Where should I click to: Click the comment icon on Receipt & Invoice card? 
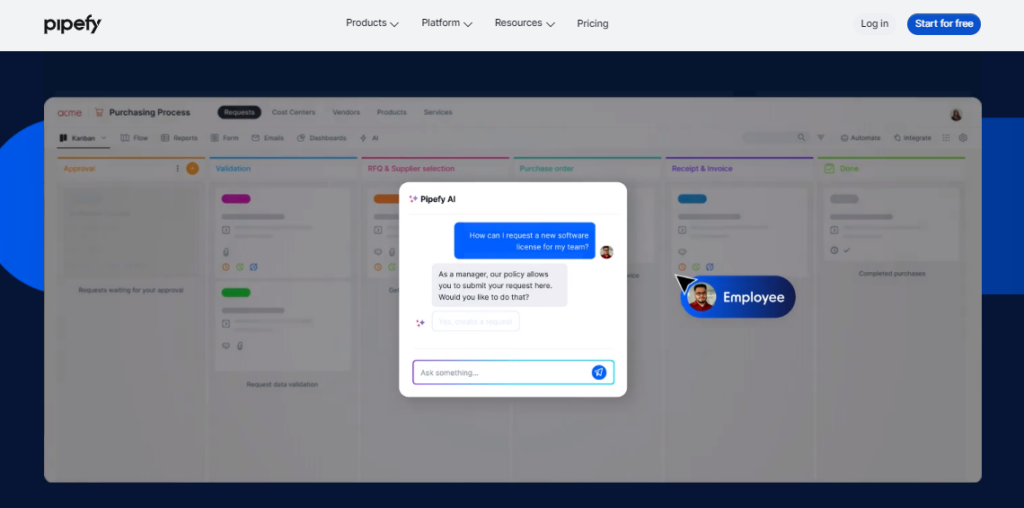tap(682, 252)
